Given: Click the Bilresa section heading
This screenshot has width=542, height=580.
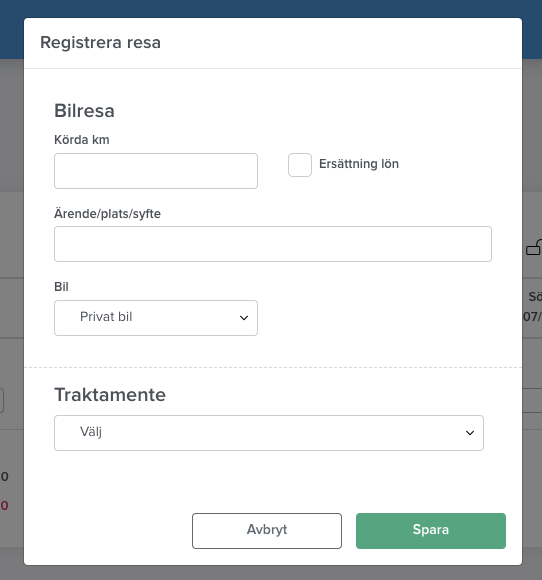Looking at the screenshot, I should click(84, 111).
